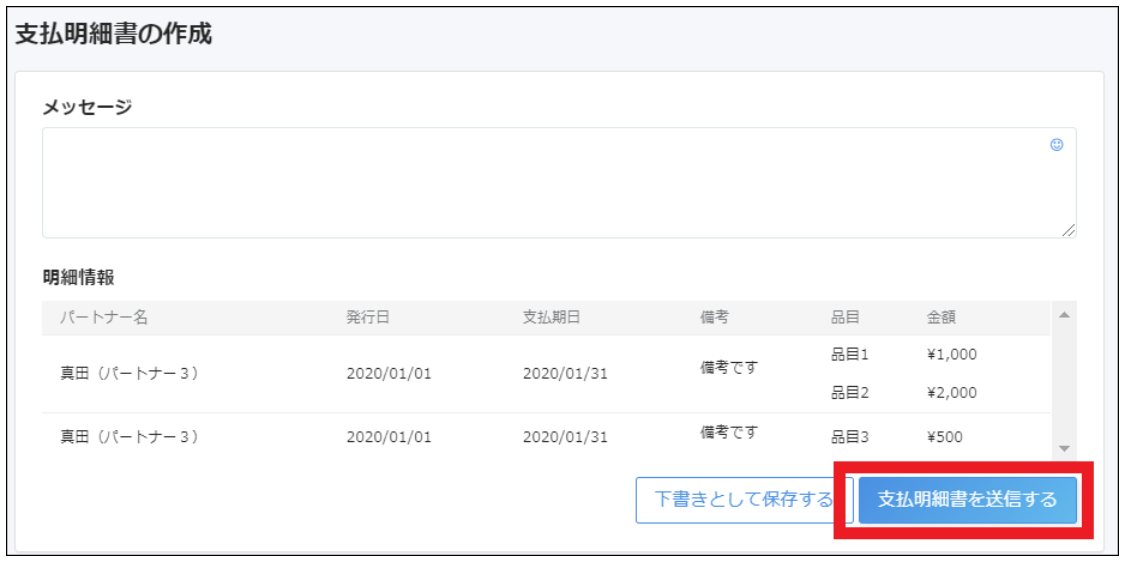Click the 明細情報 section heading
This screenshot has height=562, width=1125.
coord(78,279)
